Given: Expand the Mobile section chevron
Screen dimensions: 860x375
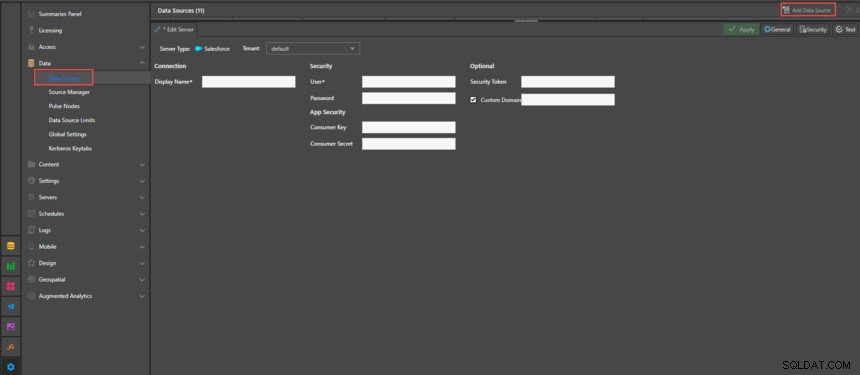Looking at the screenshot, I should tap(142, 247).
